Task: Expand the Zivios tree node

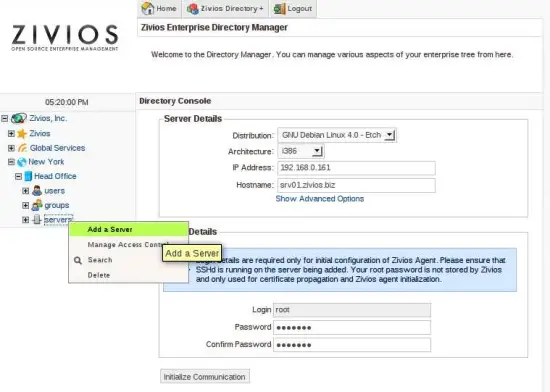Action: 11,134
